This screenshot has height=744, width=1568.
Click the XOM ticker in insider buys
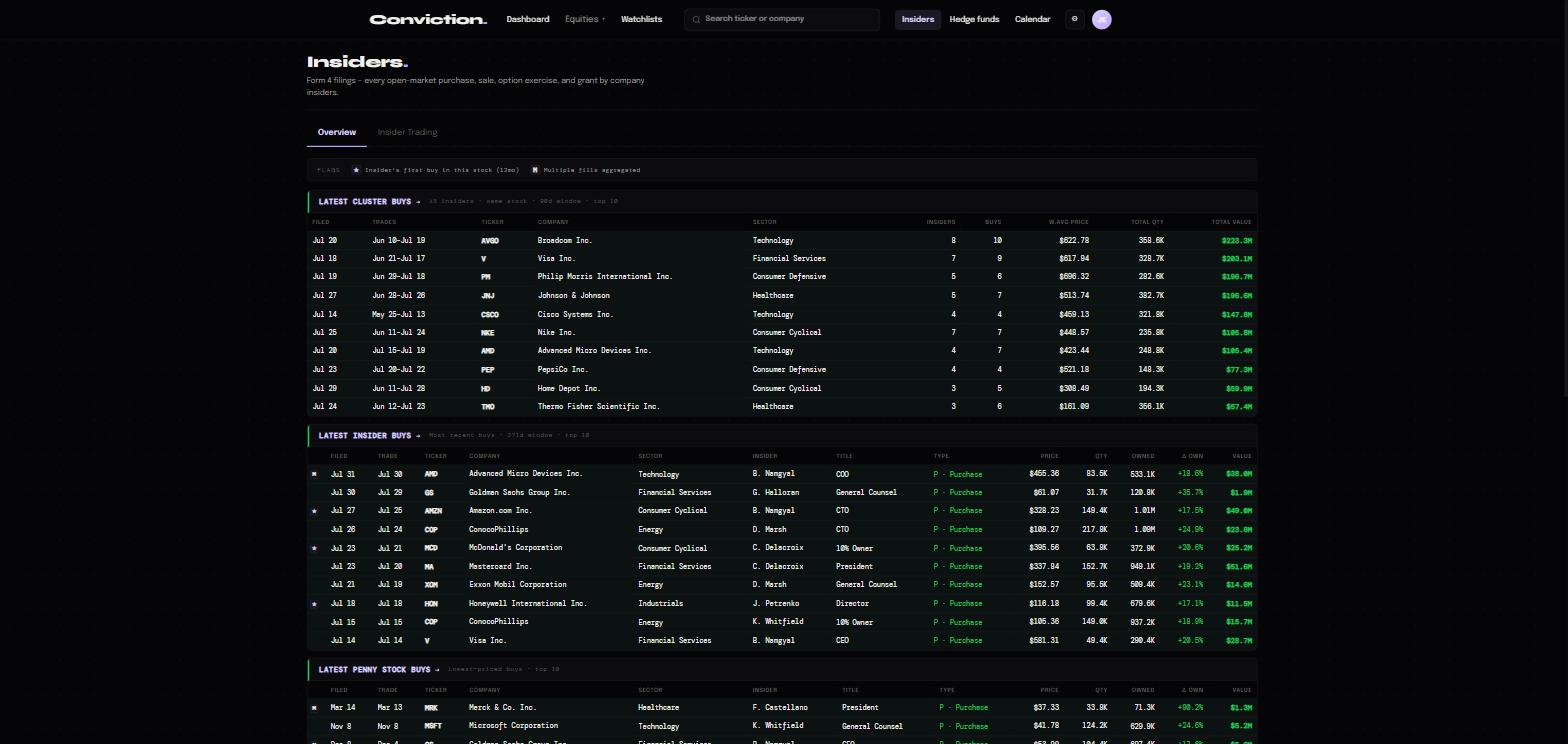coord(431,585)
